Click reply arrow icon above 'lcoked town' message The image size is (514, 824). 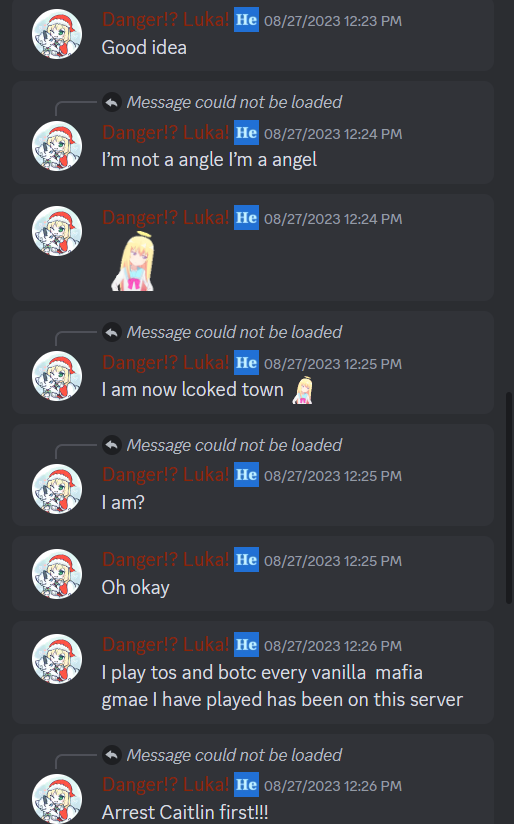click(112, 332)
